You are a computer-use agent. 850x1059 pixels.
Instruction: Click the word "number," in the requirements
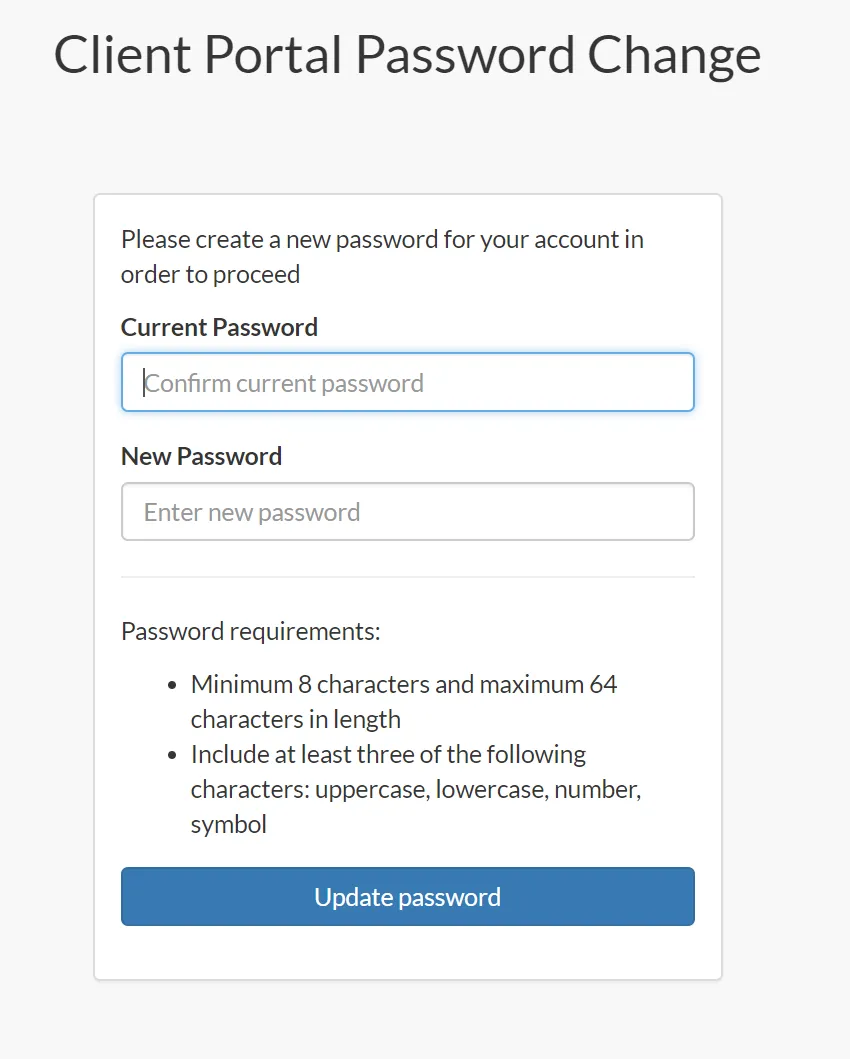point(597,789)
